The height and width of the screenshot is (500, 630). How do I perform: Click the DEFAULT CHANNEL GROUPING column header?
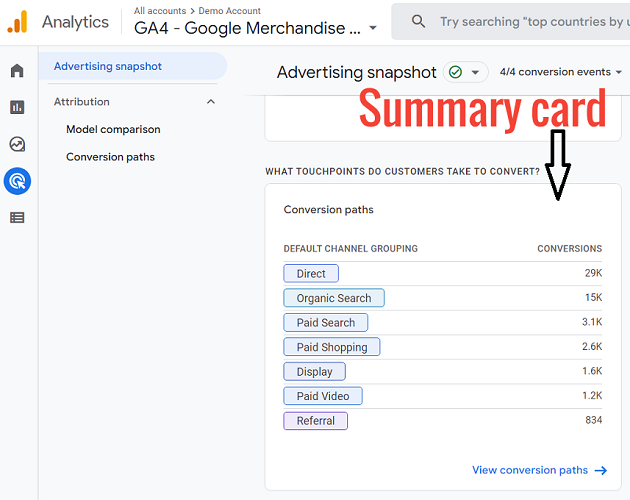(351, 248)
